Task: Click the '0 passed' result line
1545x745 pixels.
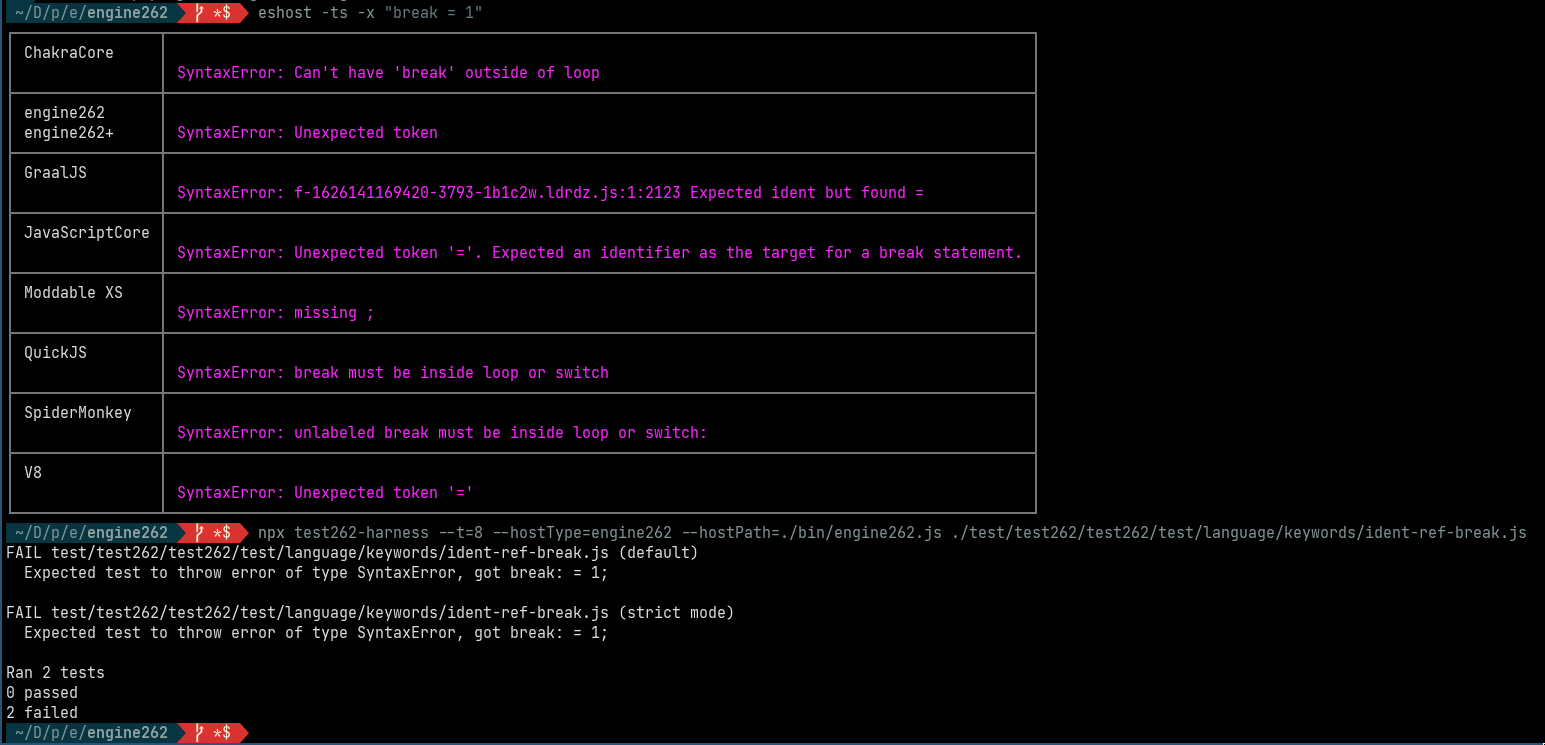Action: pyautogui.click(x=42, y=693)
